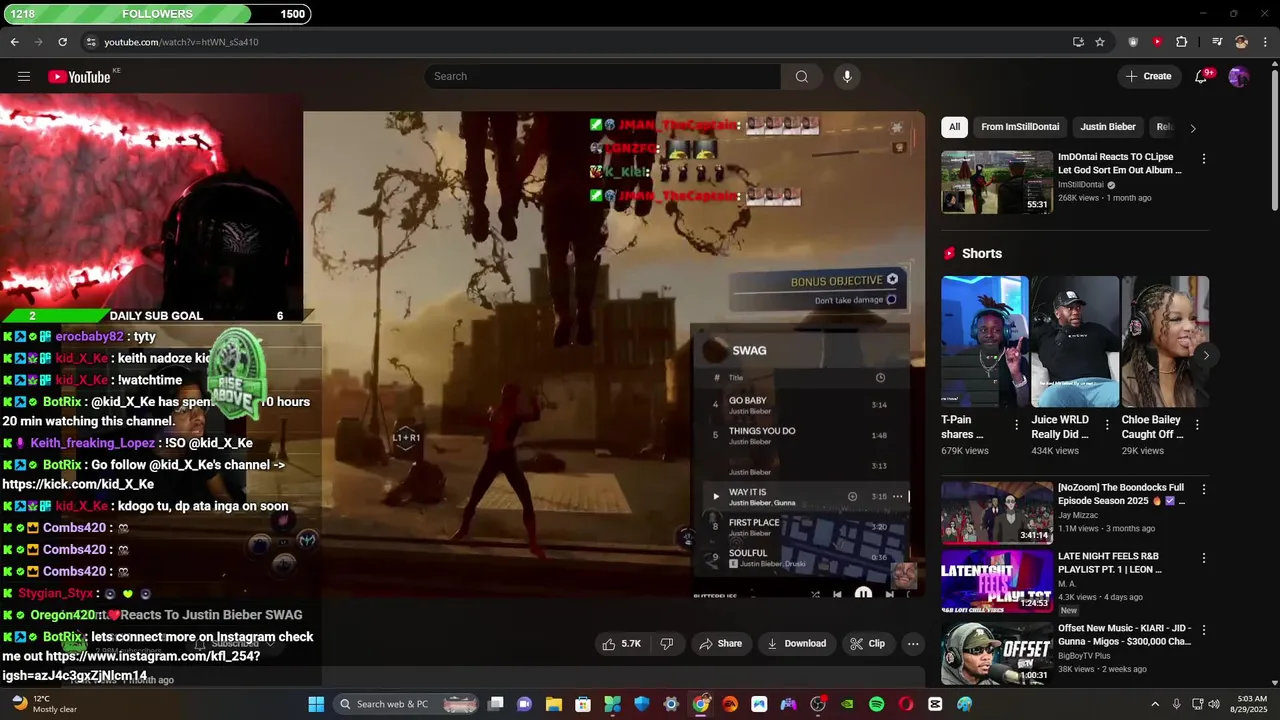Like the video with thumbs up

pyautogui.click(x=621, y=644)
